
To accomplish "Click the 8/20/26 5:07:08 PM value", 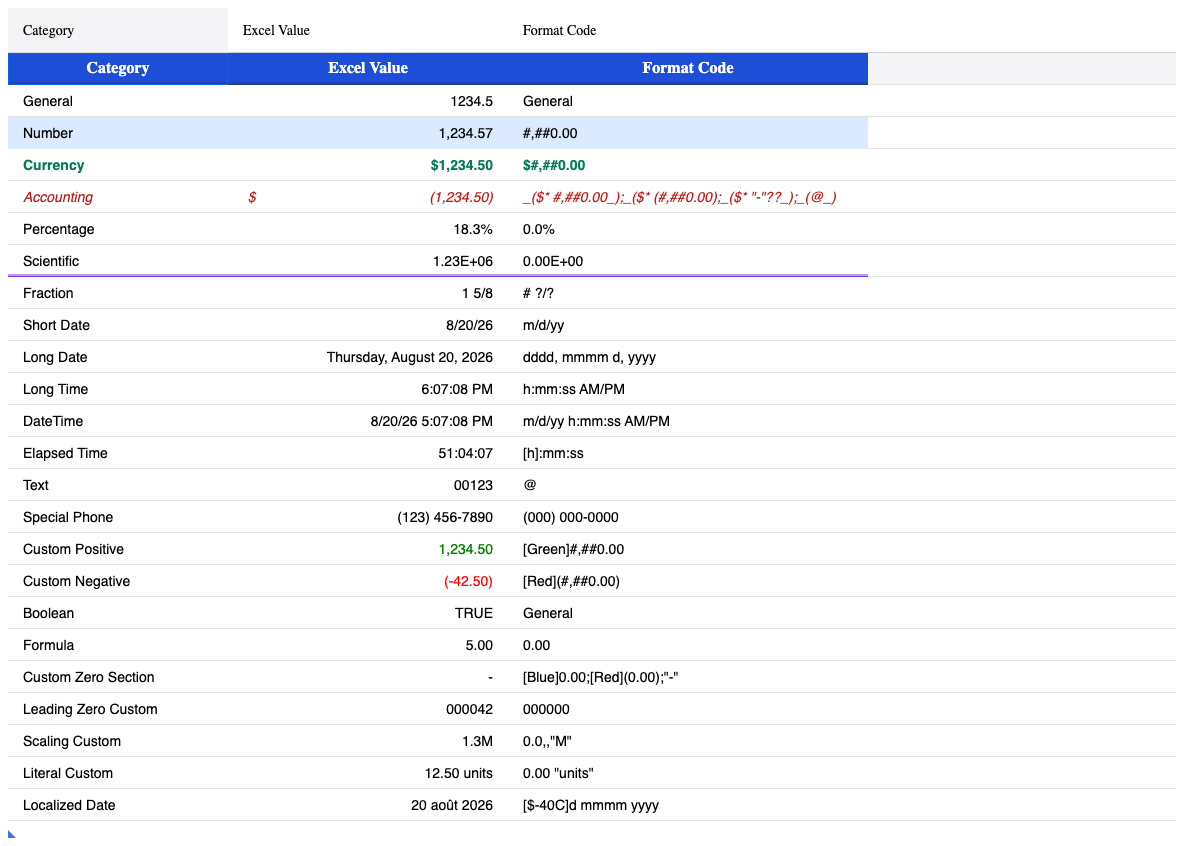I will pos(367,421).
